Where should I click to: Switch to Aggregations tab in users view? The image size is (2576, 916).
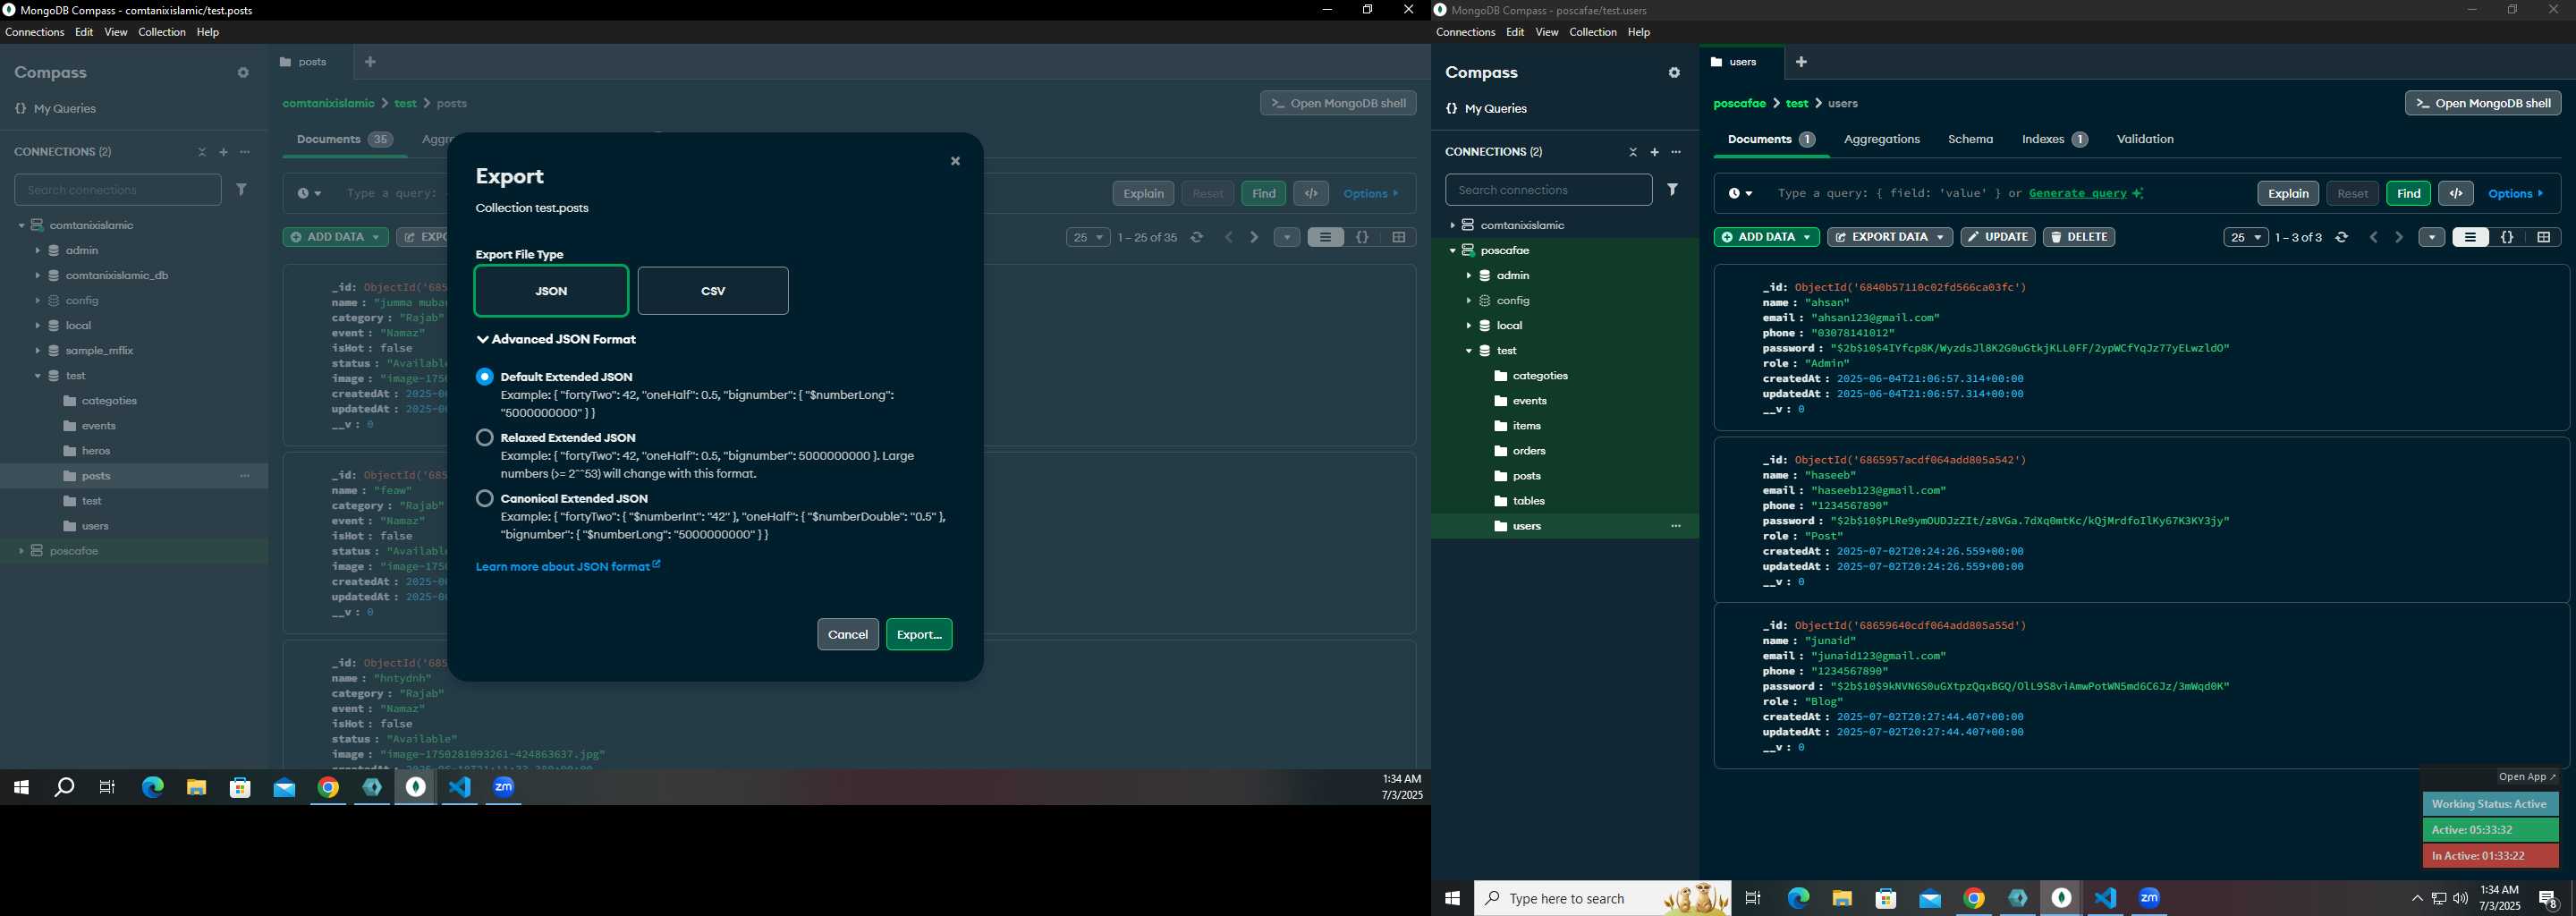tap(1881, 140)
